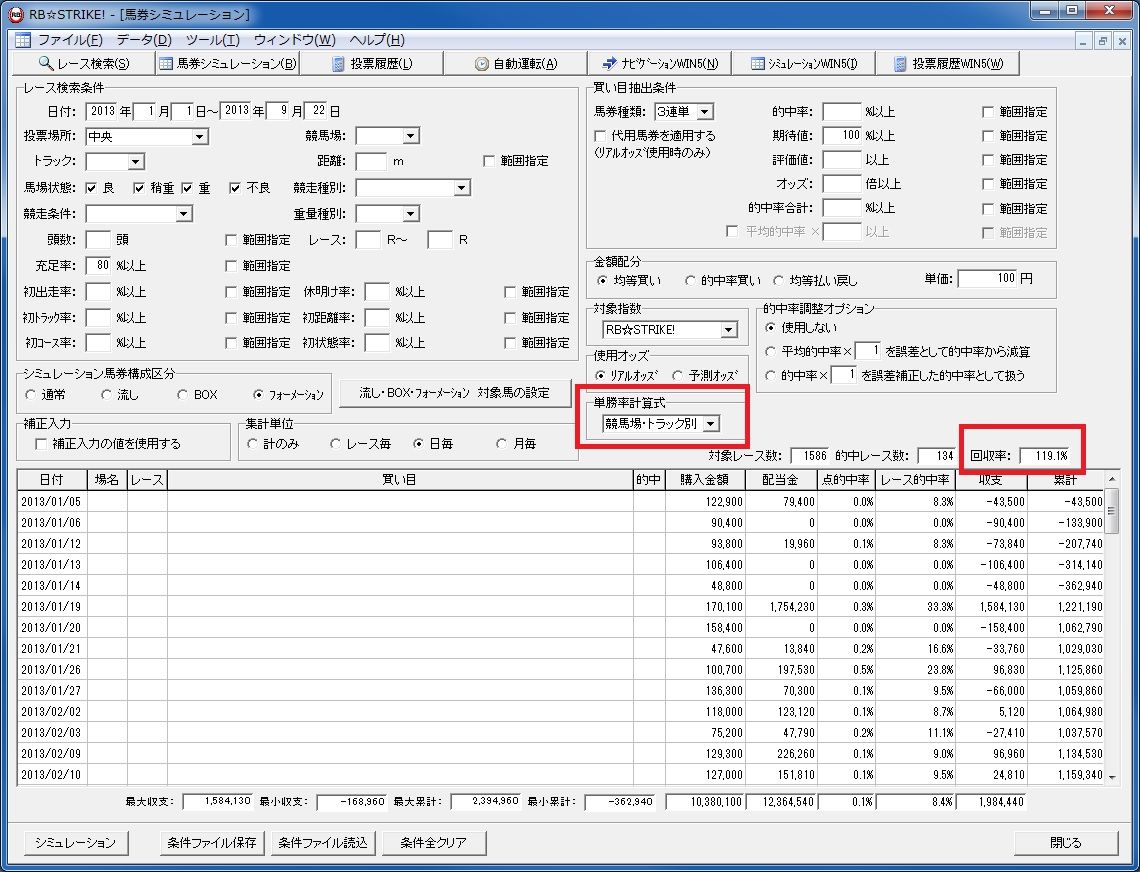Open the シミュレーションWIN5(I) toolbar tab

click(x=803, y=63)
